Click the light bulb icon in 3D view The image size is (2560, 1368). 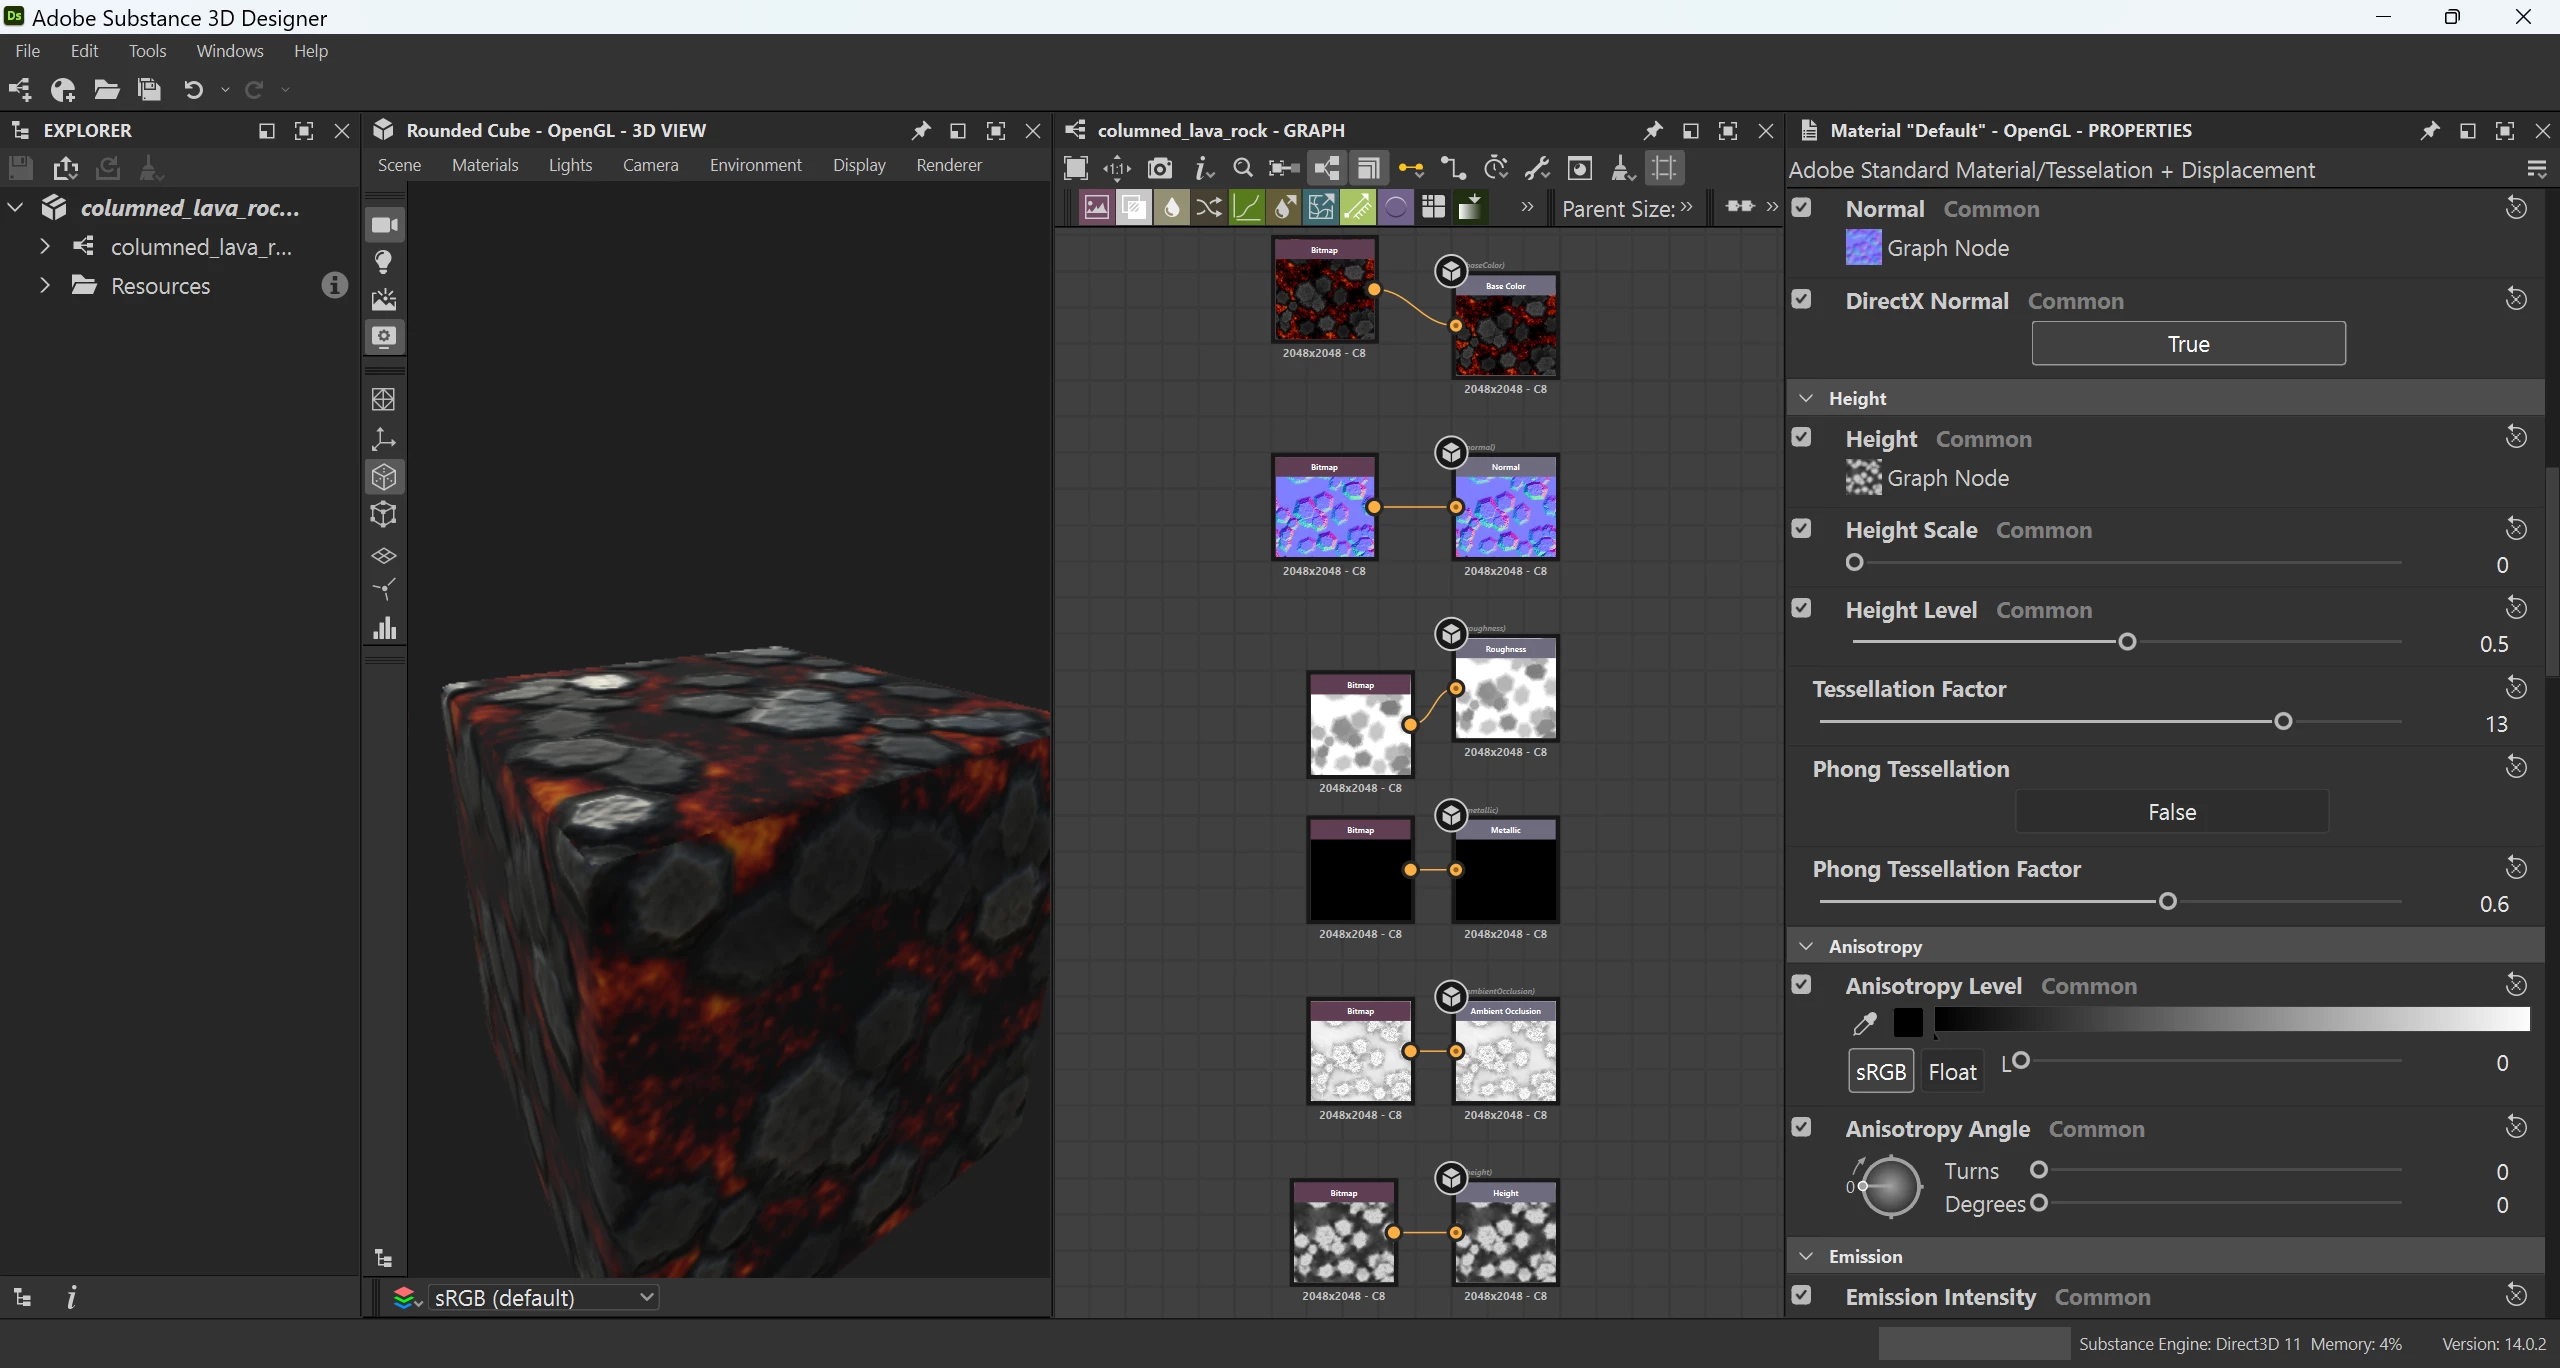[384, 262]
